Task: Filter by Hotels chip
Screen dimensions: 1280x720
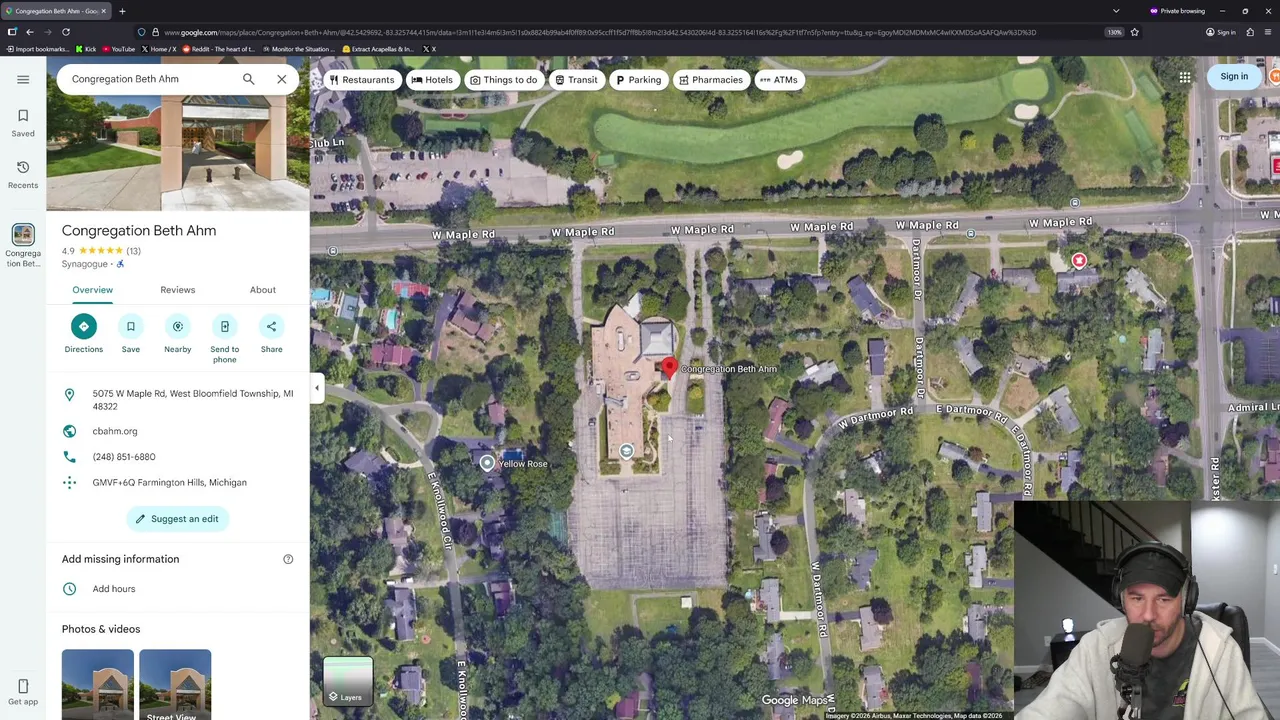Action: [432, 80]
